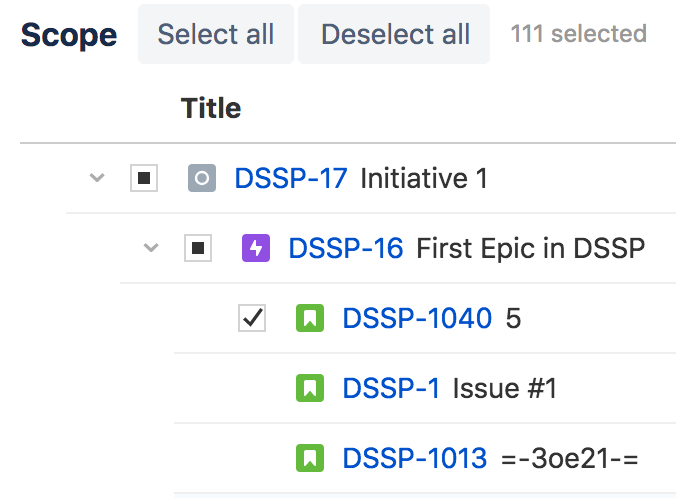Screen dimensions: 676x498
Task: Open the DSSP-1 issue link
Action: 391,388
